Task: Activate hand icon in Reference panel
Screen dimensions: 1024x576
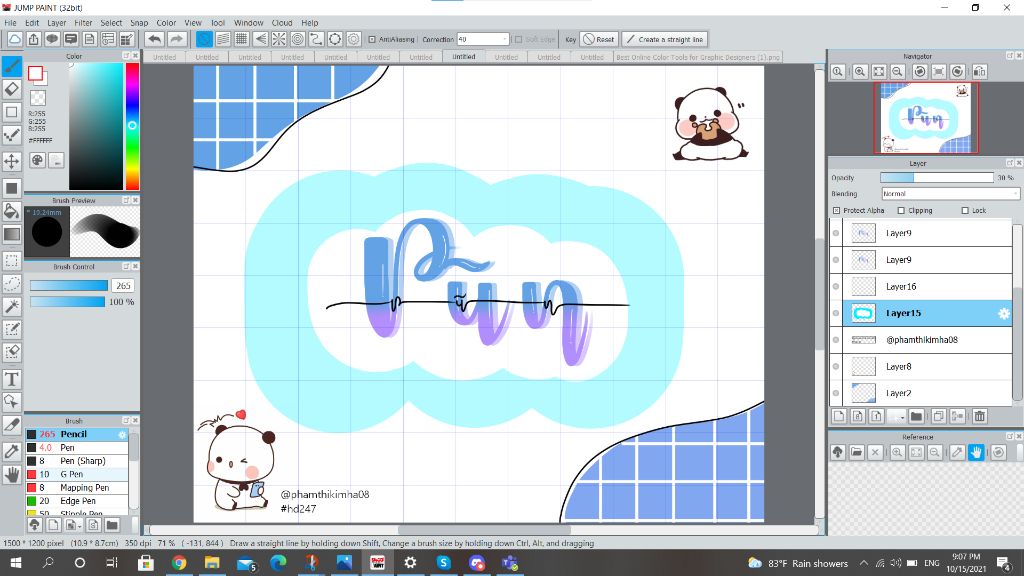Action: click(976, 452)
